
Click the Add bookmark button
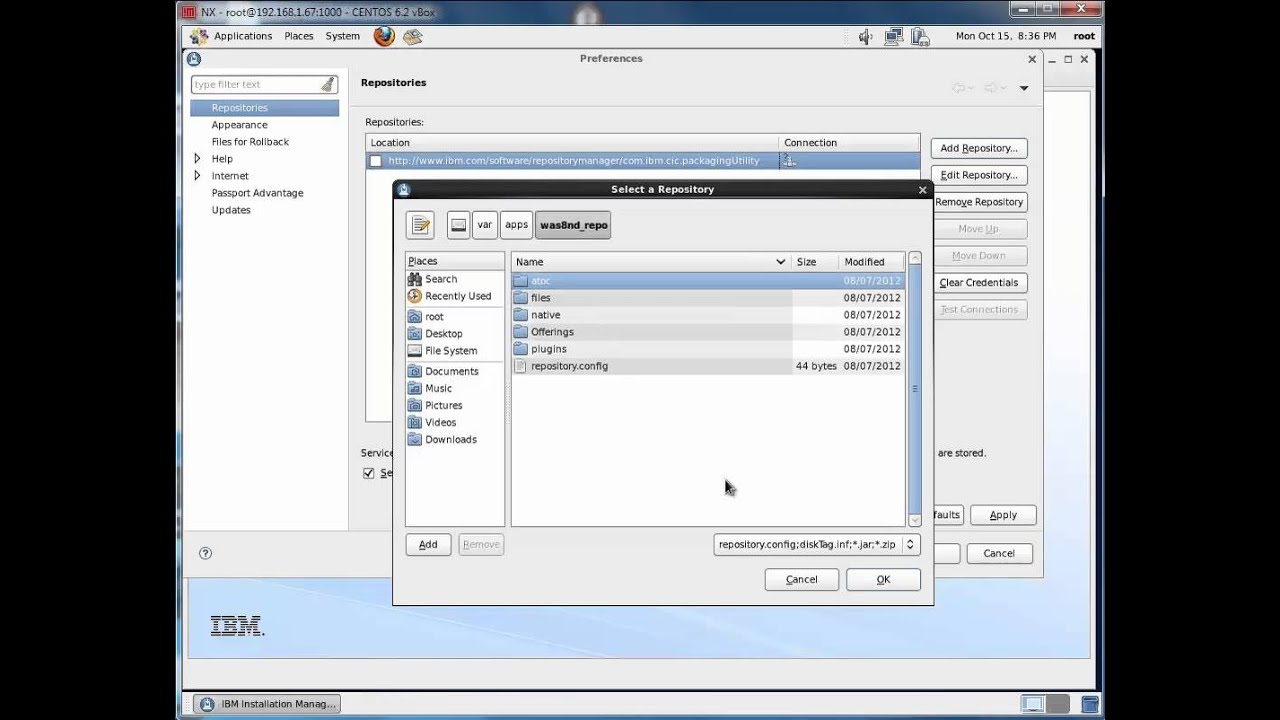tap(428, 544)
